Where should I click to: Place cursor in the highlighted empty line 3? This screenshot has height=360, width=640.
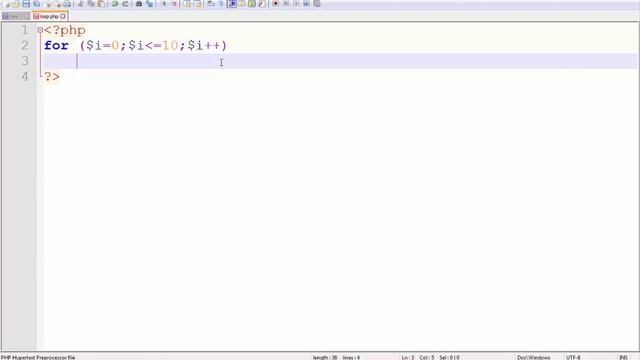pos(340,61)
